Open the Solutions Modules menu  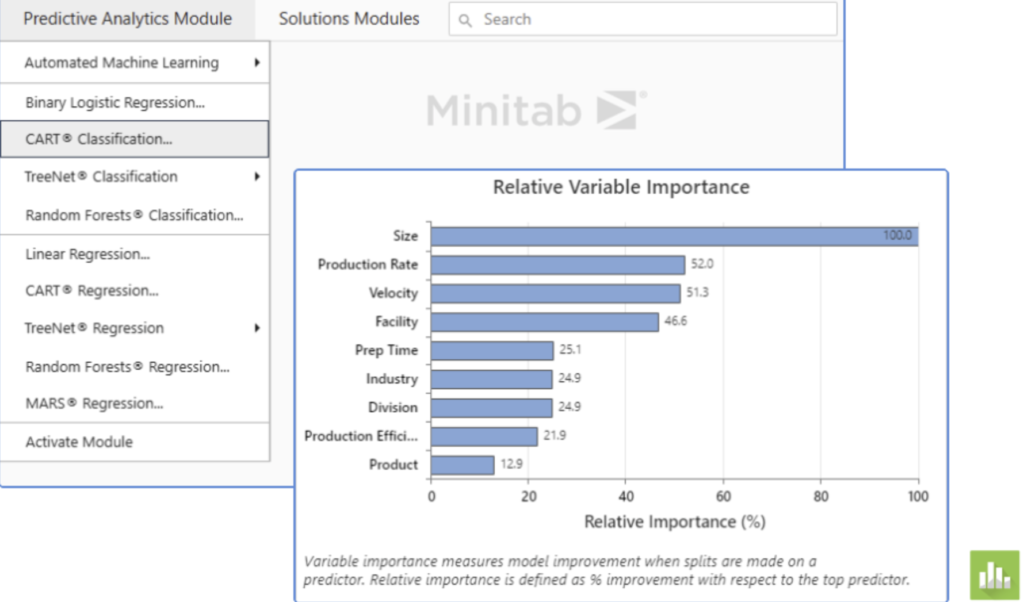349,19
